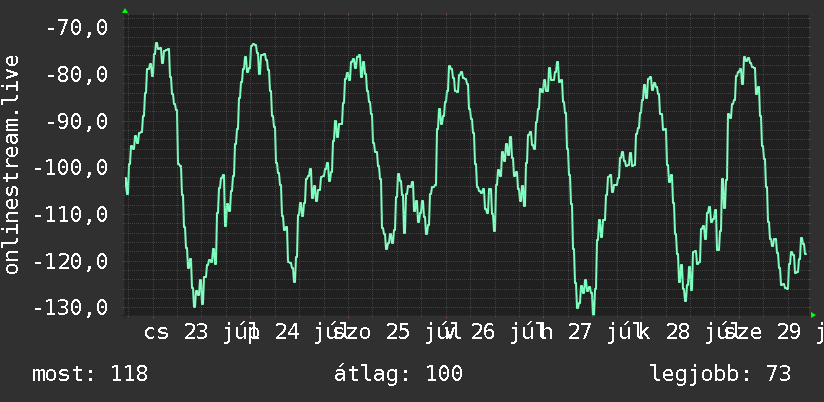The height and width of the screenshot is (402, 824).
Task: Click the -90,0 y-axis label
Action: pos(77,121)
